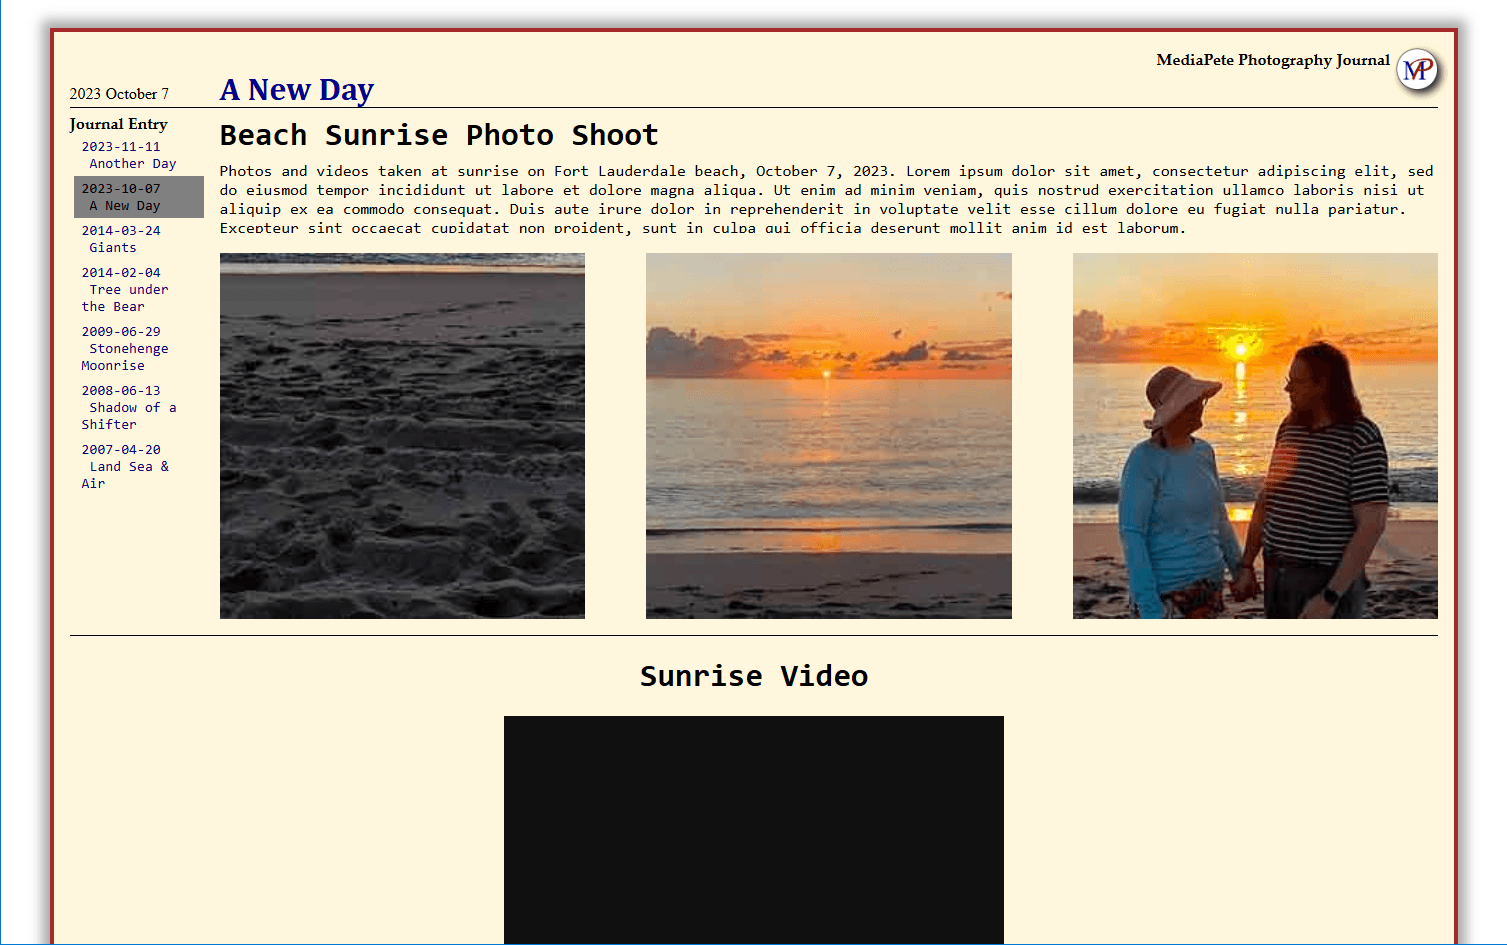The width and height of the screenshot is (1507, 945).
Task: View the "Tree under the Bear" entry
Action: tap(124, 289)
